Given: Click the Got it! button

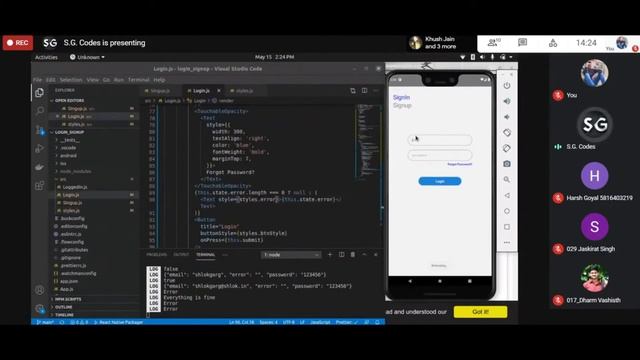Looking at the screenshot, I should tap(480, 312).
